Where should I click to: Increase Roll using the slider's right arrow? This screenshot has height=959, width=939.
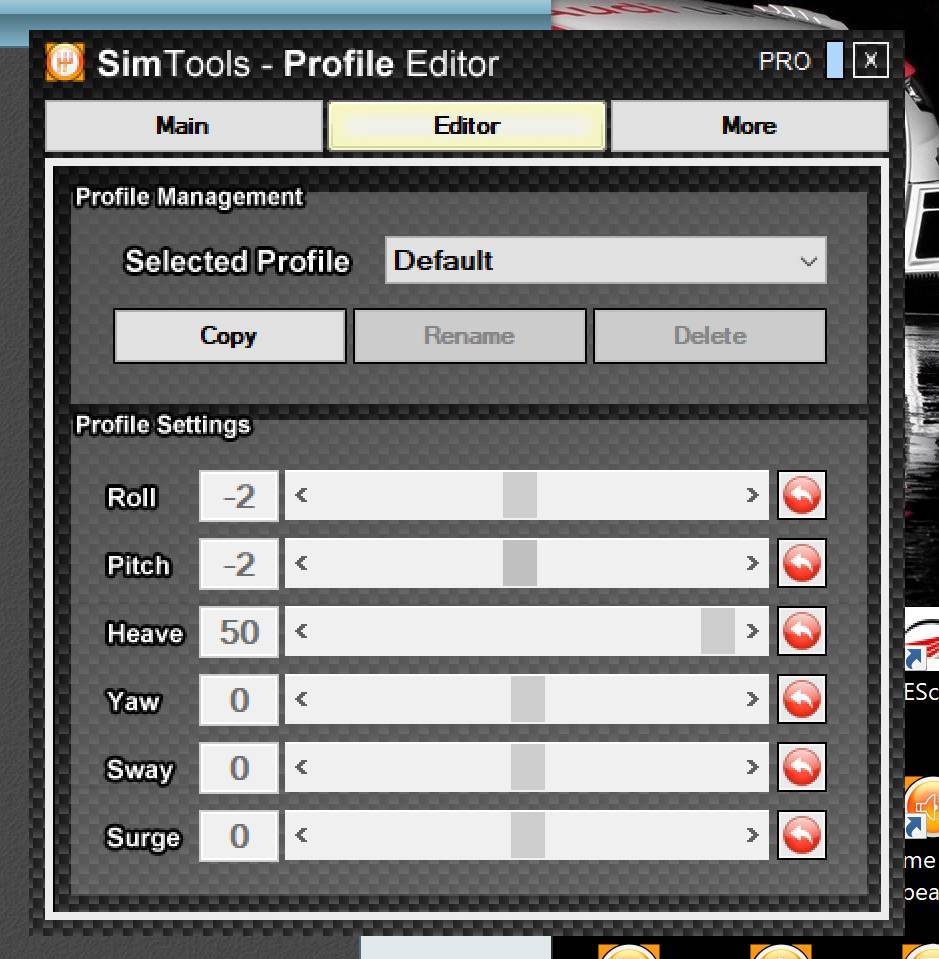pos(752,495)
